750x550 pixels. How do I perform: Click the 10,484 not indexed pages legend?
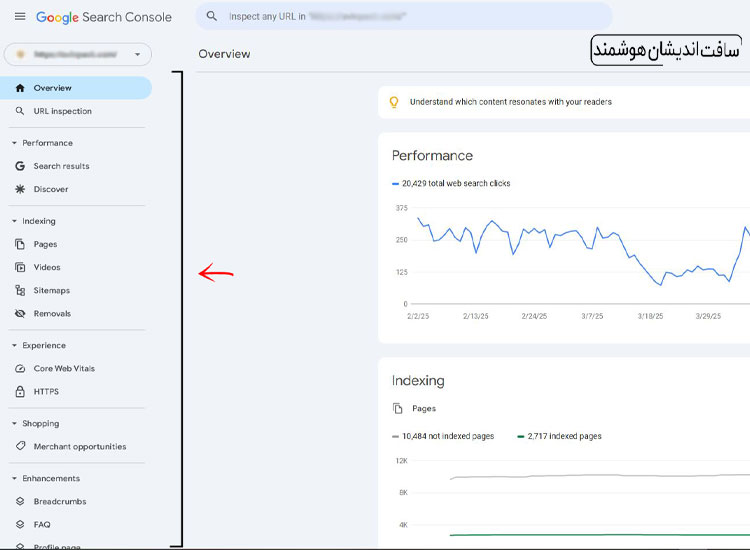click(443, 436)
